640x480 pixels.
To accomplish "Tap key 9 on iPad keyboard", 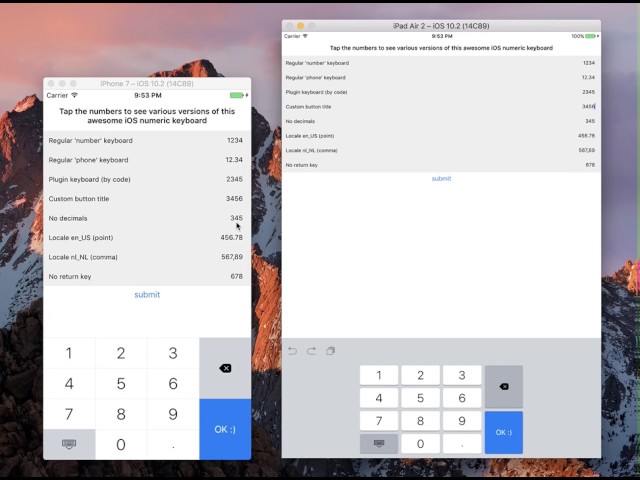I will coord(462,421).
